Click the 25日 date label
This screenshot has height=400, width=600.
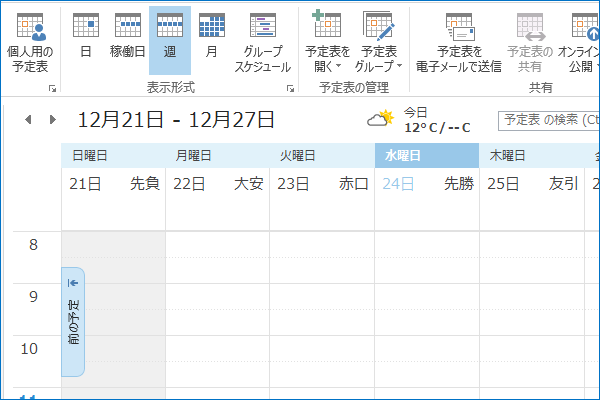pos(503,184)
